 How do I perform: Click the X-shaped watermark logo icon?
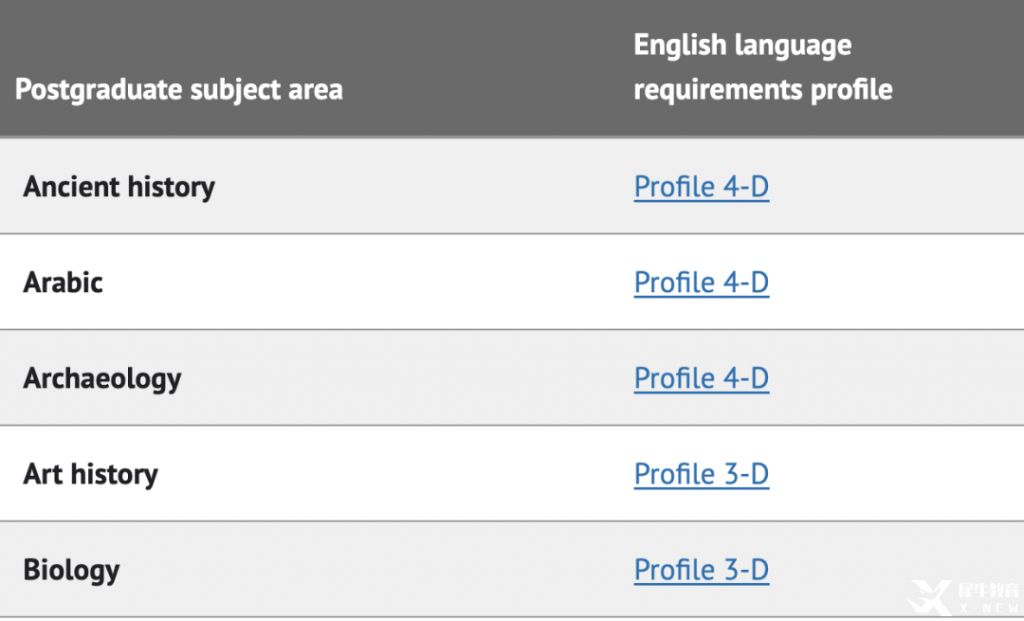(929, 597)
